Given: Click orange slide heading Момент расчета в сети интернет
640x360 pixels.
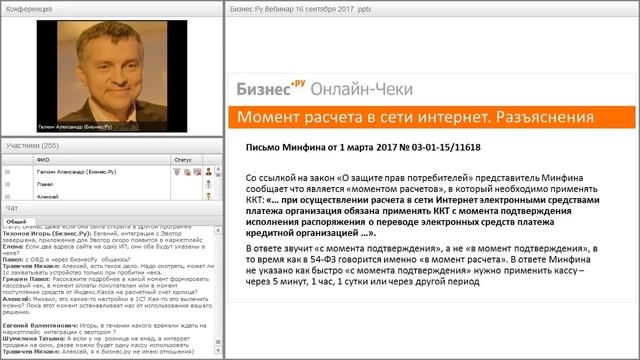Looking at the screenshot, I should click(431, 117).
